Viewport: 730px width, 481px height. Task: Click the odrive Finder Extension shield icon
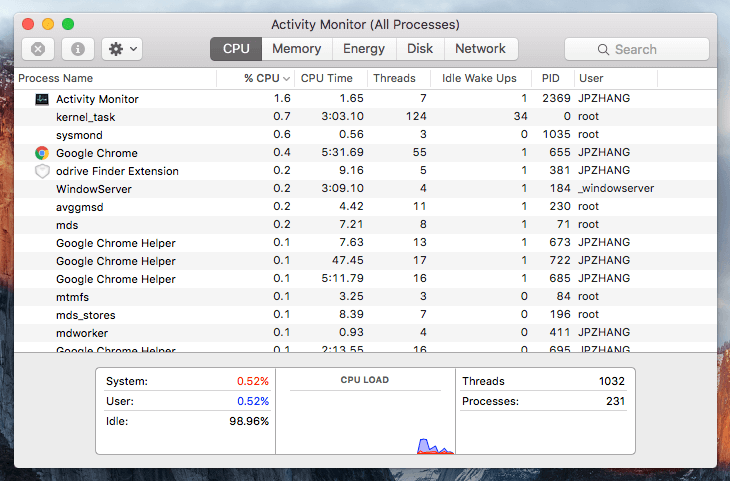click(x=42, y=171)
